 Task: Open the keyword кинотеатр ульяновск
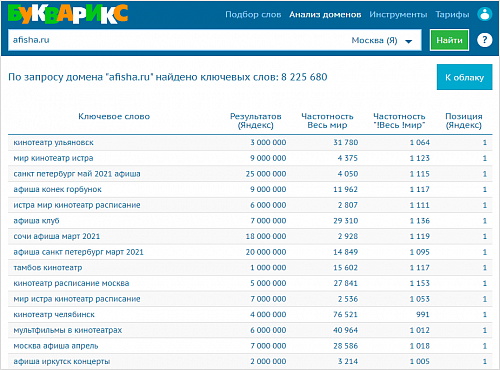pos(53,142)
